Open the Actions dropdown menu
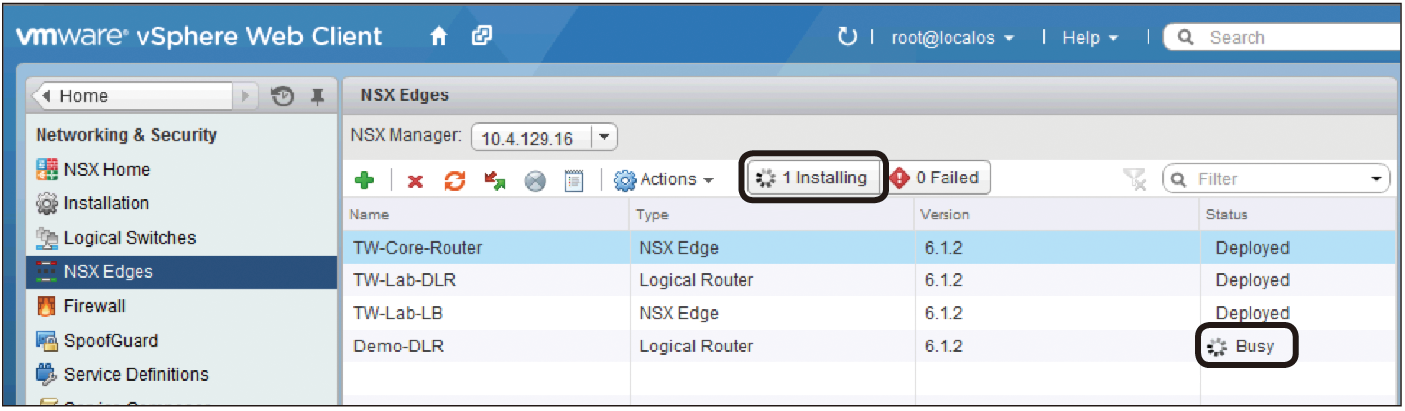 (665, 180)
